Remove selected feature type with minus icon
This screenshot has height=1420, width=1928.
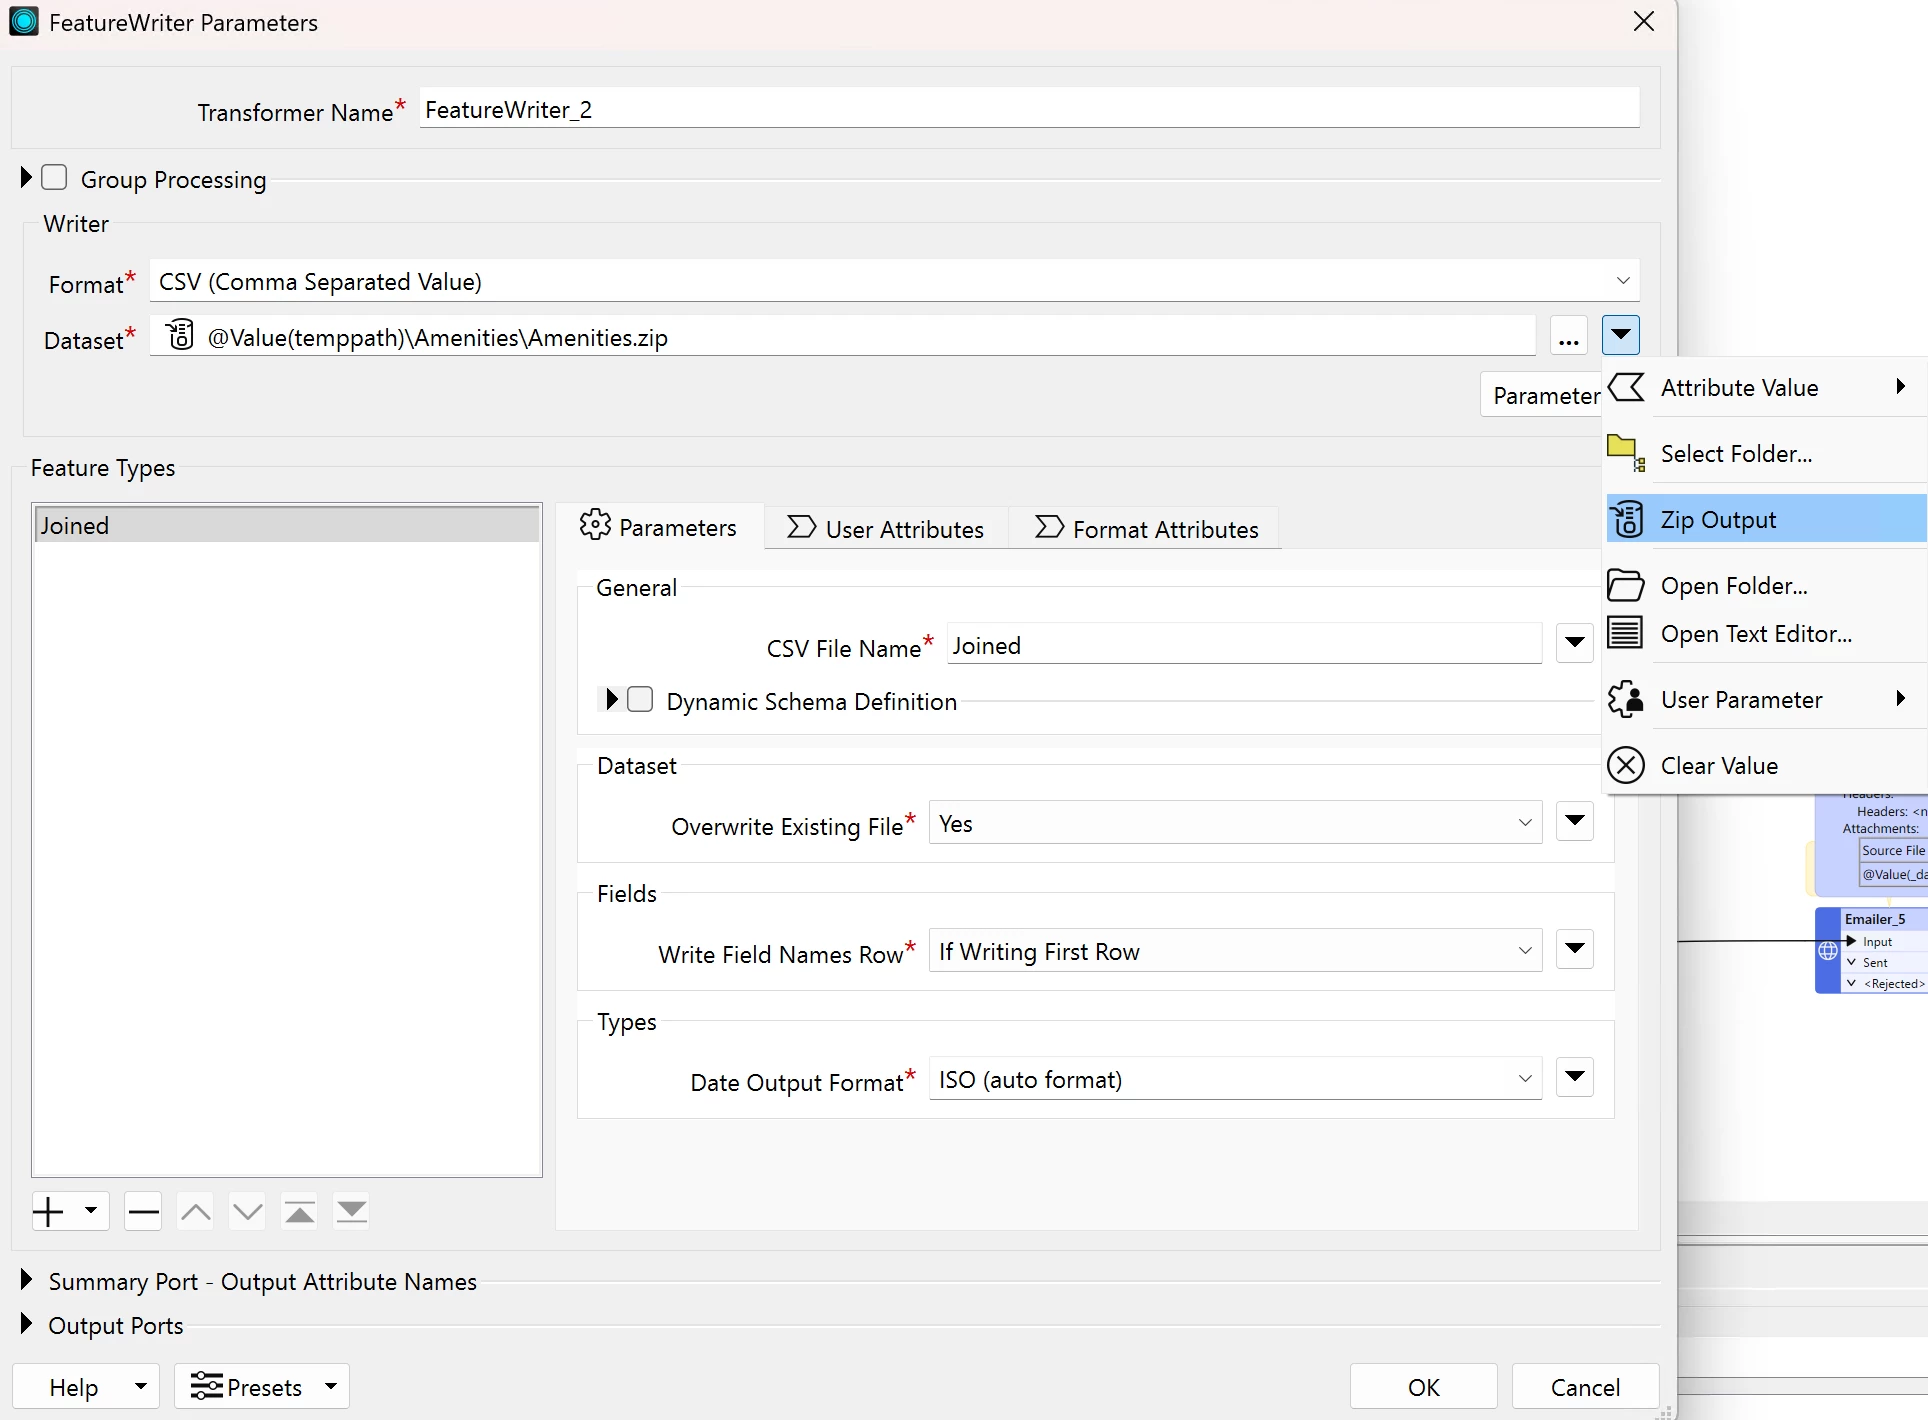pos(143,1211)
